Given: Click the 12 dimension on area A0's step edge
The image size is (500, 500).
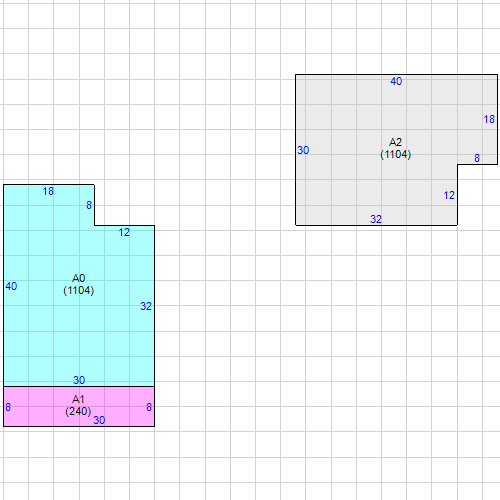Looking at the screenshot, I should click(x=124, y=232).
